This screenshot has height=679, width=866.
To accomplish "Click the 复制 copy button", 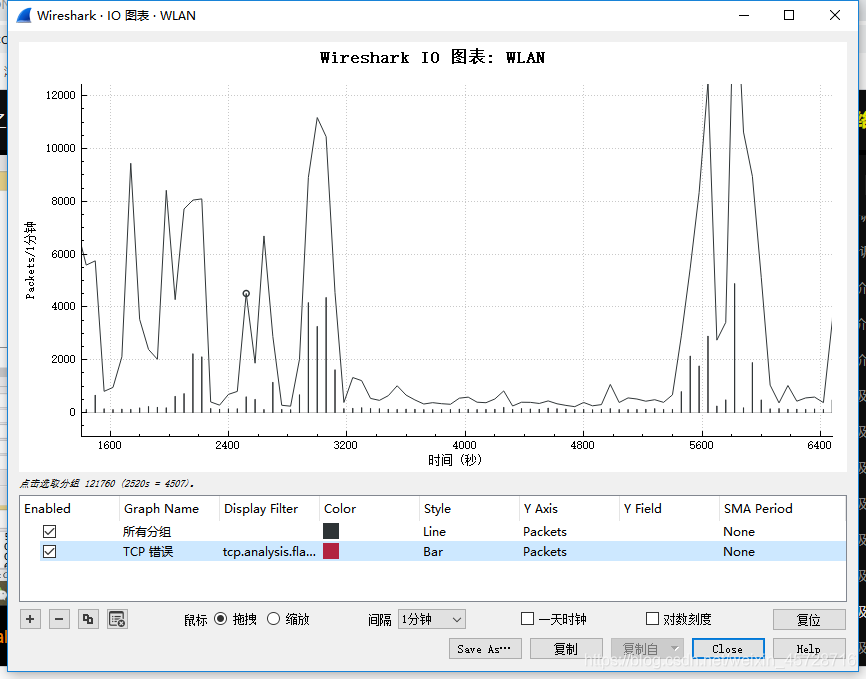I will [x=566, y=649].
